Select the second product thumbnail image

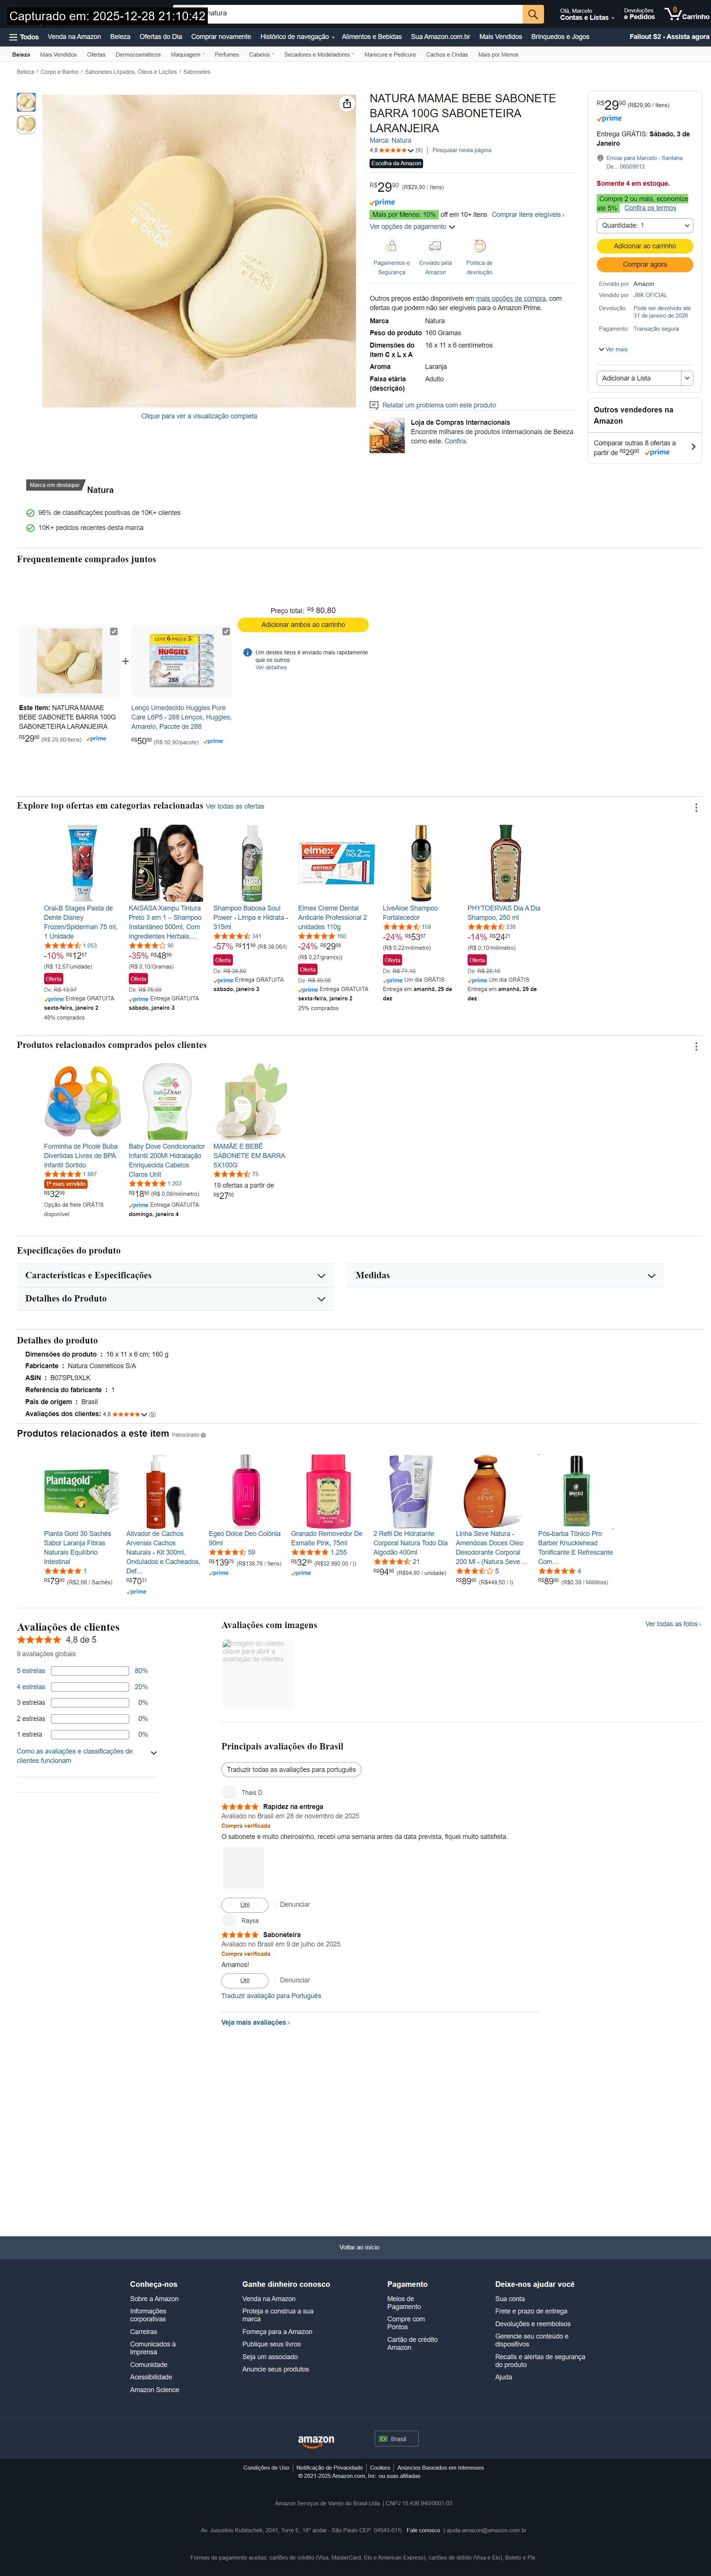click(x=26, y=124)
